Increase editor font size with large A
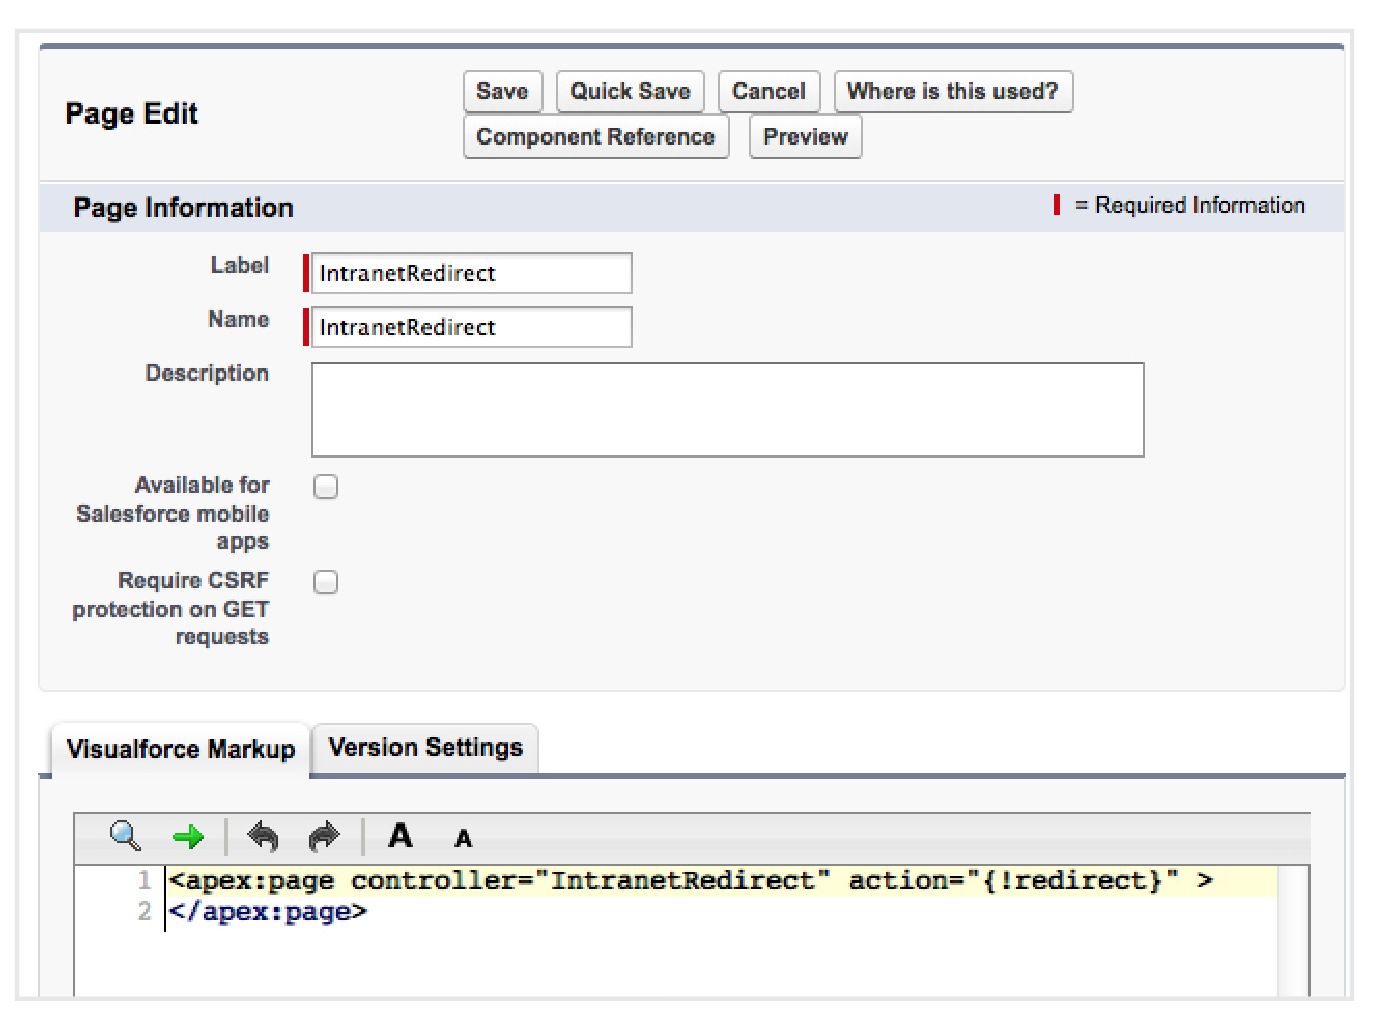Image resolution: width=1374 pixels, height=1016 pixels. pyautogui.click(x=400, y=835)
